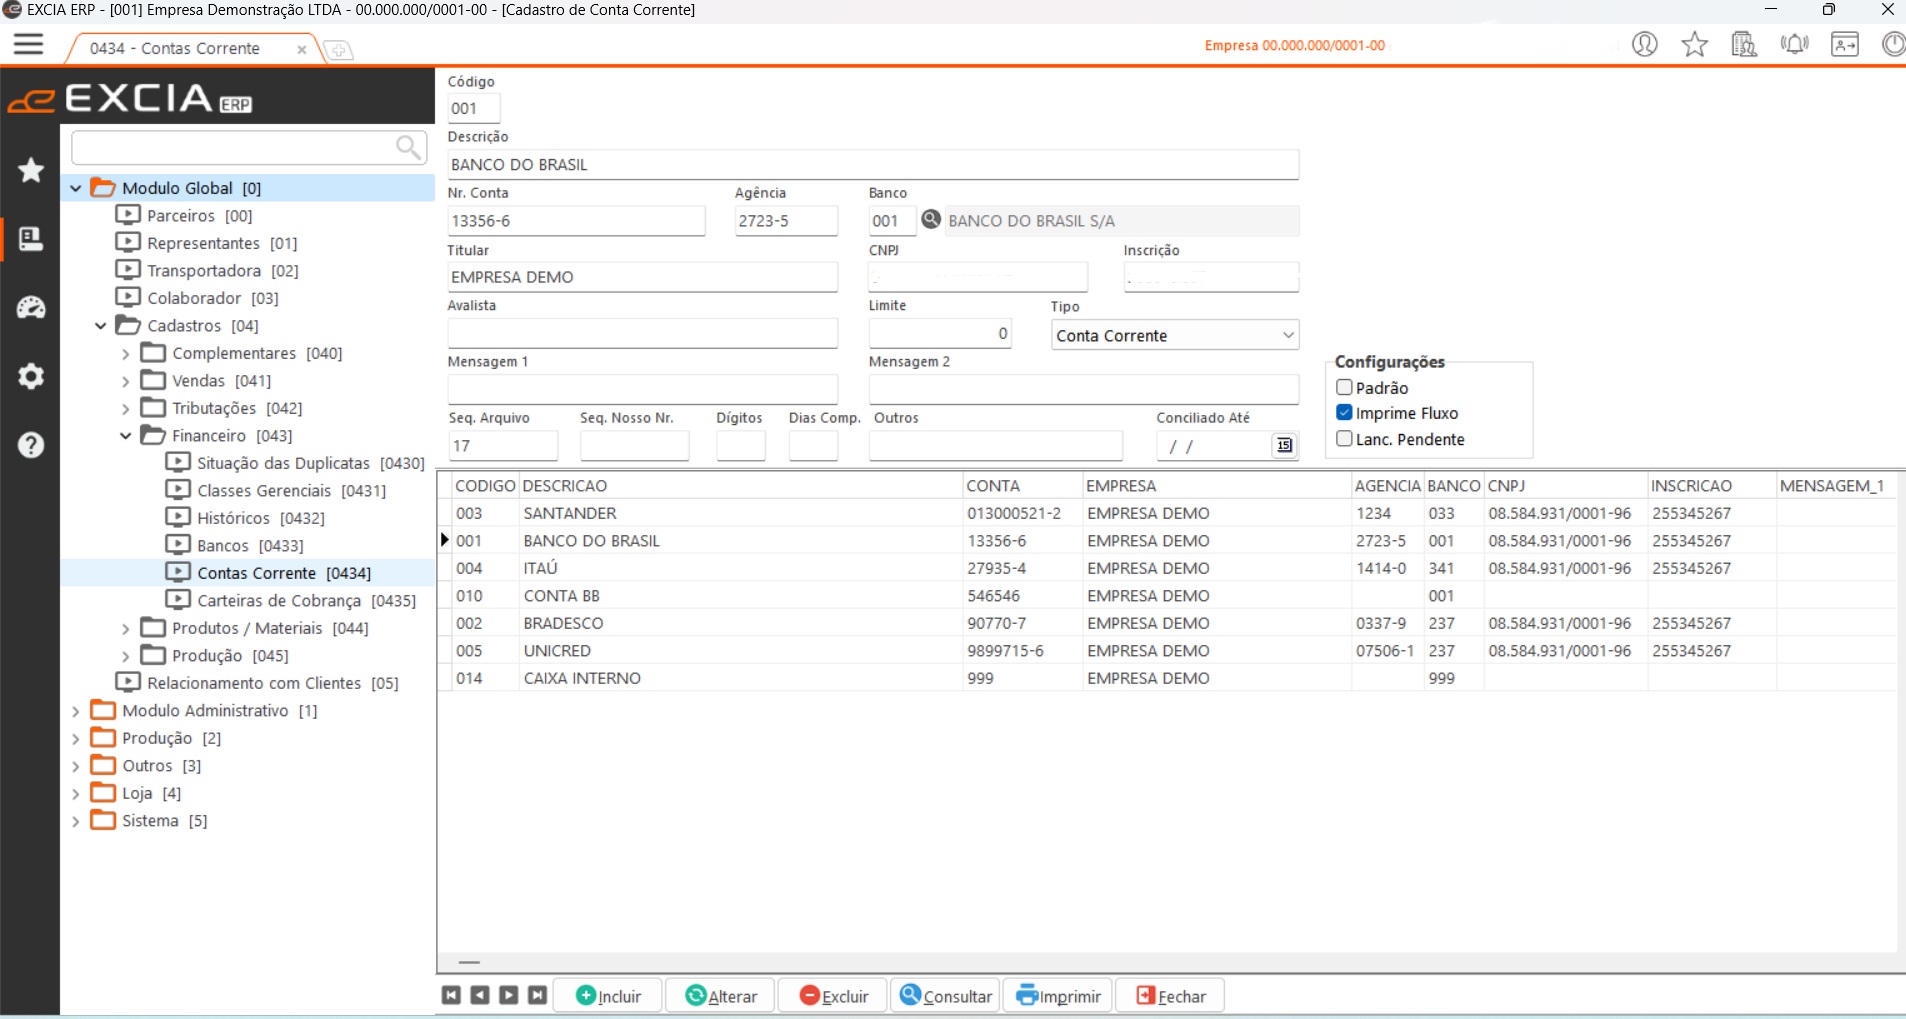Screen dimensions: 1906x1019
Task: Click the user profile icon in top bar
Action: (1644, 45)
